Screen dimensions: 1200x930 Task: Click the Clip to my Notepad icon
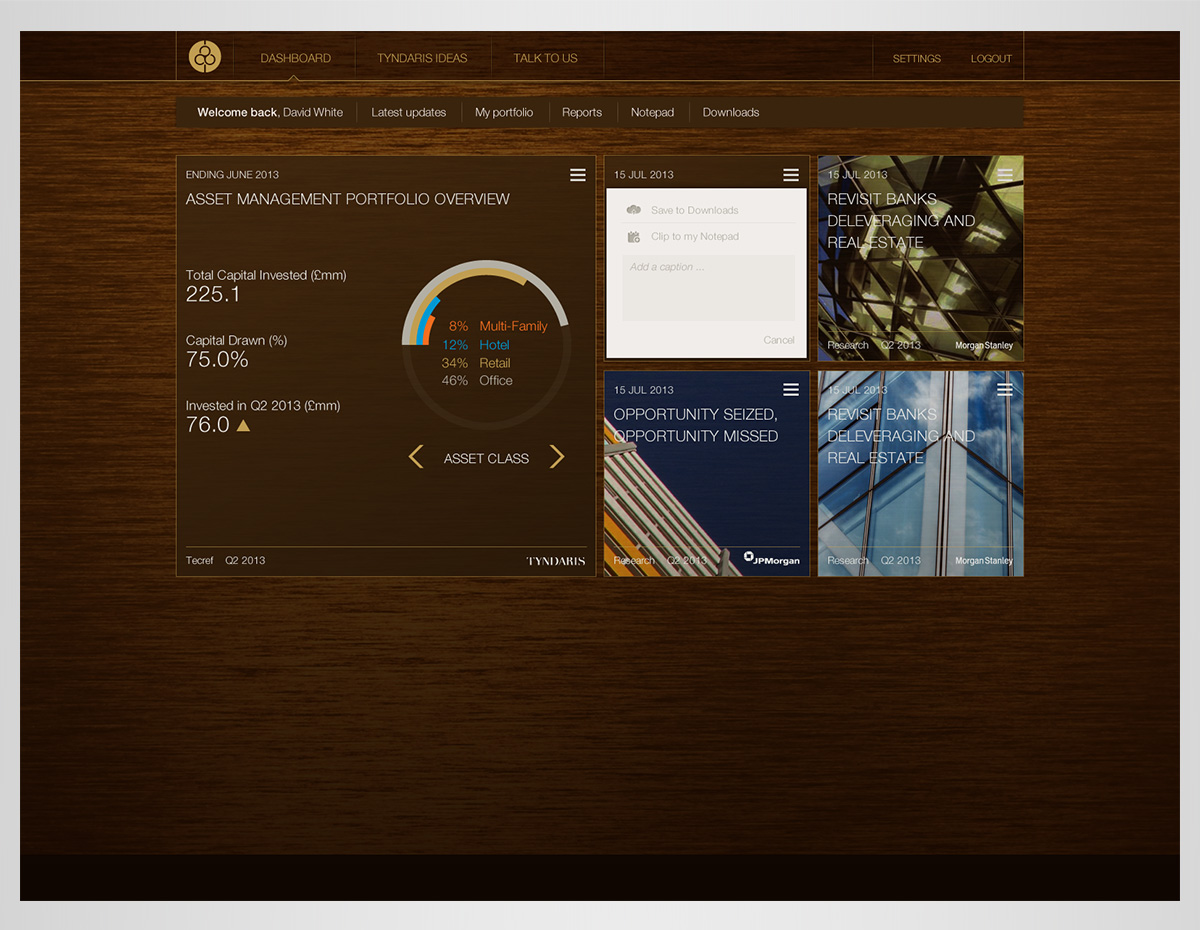coord(633,237)
